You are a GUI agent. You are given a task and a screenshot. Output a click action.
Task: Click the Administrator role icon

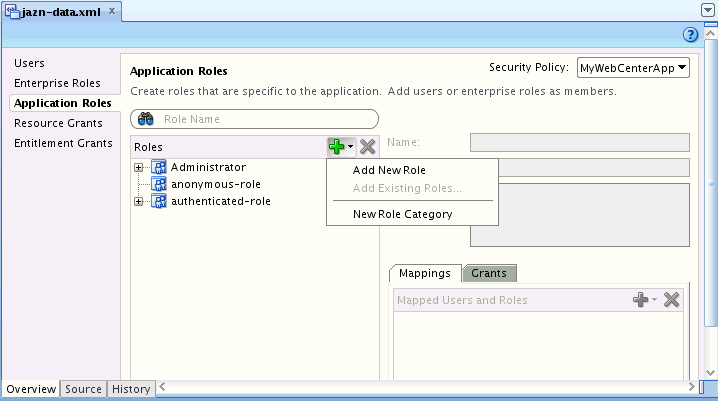point(159,167)
